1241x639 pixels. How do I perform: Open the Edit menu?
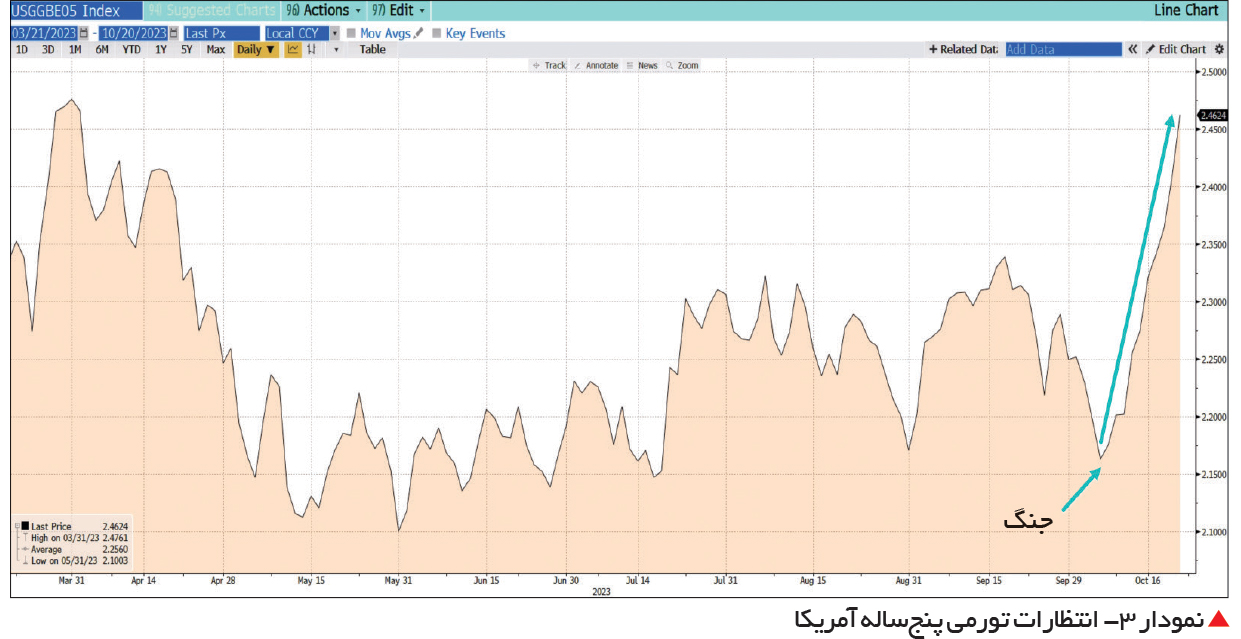coord(398,10)
